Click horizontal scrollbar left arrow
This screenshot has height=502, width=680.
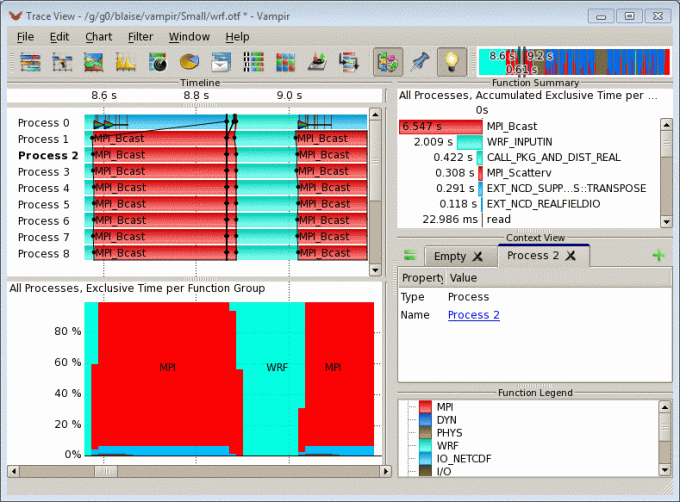(14, 471)
